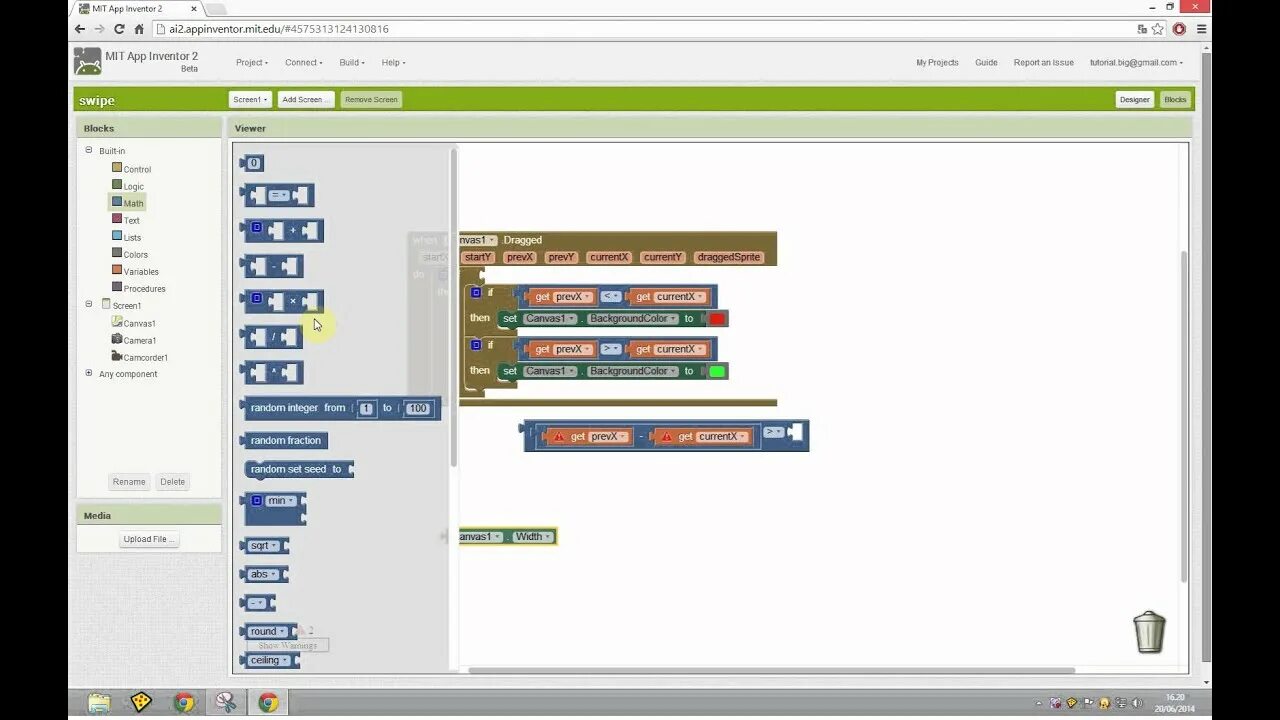Open the Guide link
Viewport: 1280px width, 720px height.
click(986, 62)
